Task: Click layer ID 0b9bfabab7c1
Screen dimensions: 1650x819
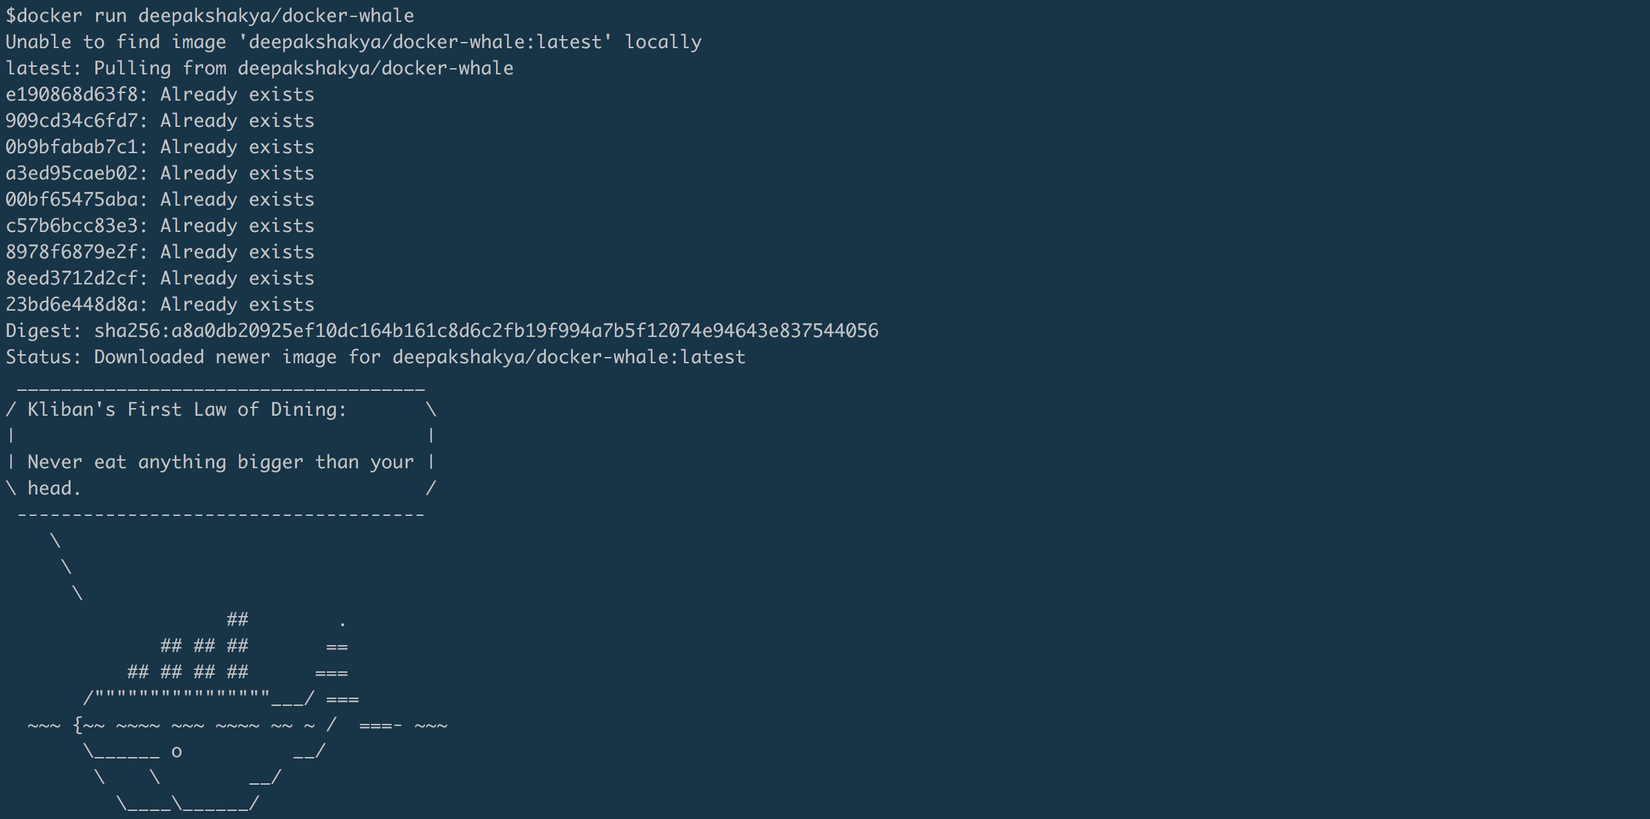Action: click(75, 147)
